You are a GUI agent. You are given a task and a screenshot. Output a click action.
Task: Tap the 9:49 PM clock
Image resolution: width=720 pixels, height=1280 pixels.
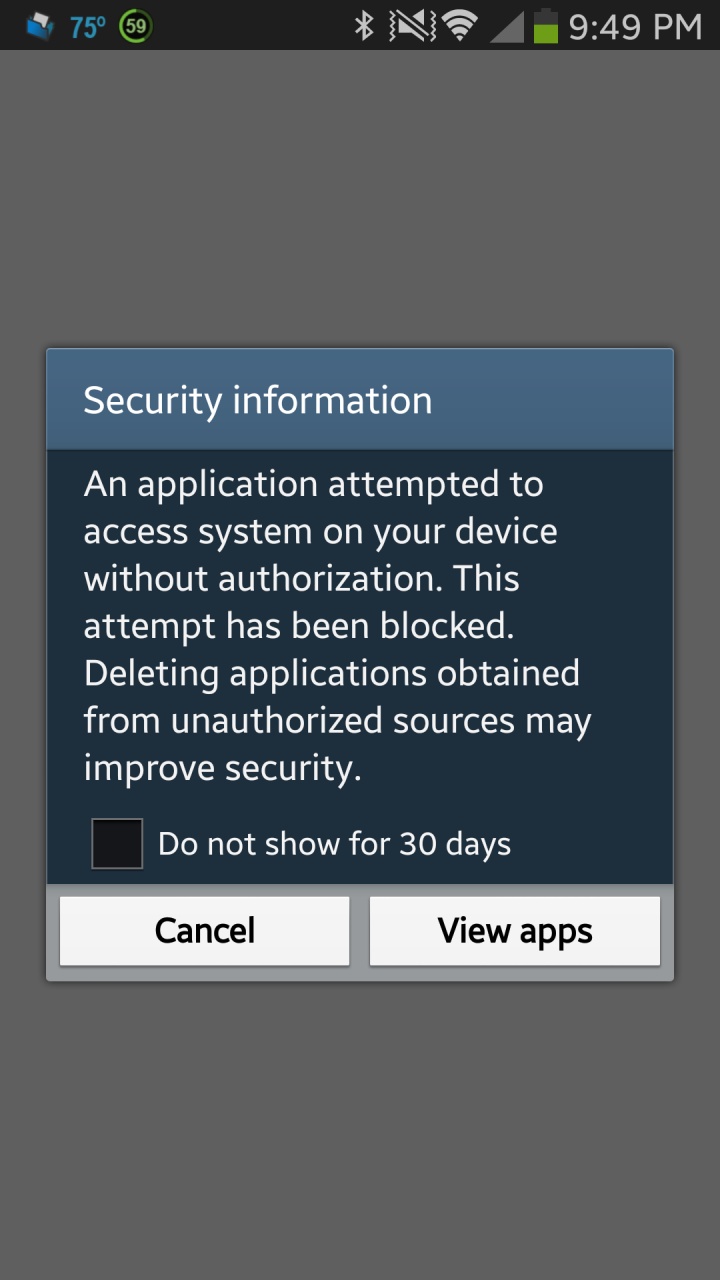point(635,27)
